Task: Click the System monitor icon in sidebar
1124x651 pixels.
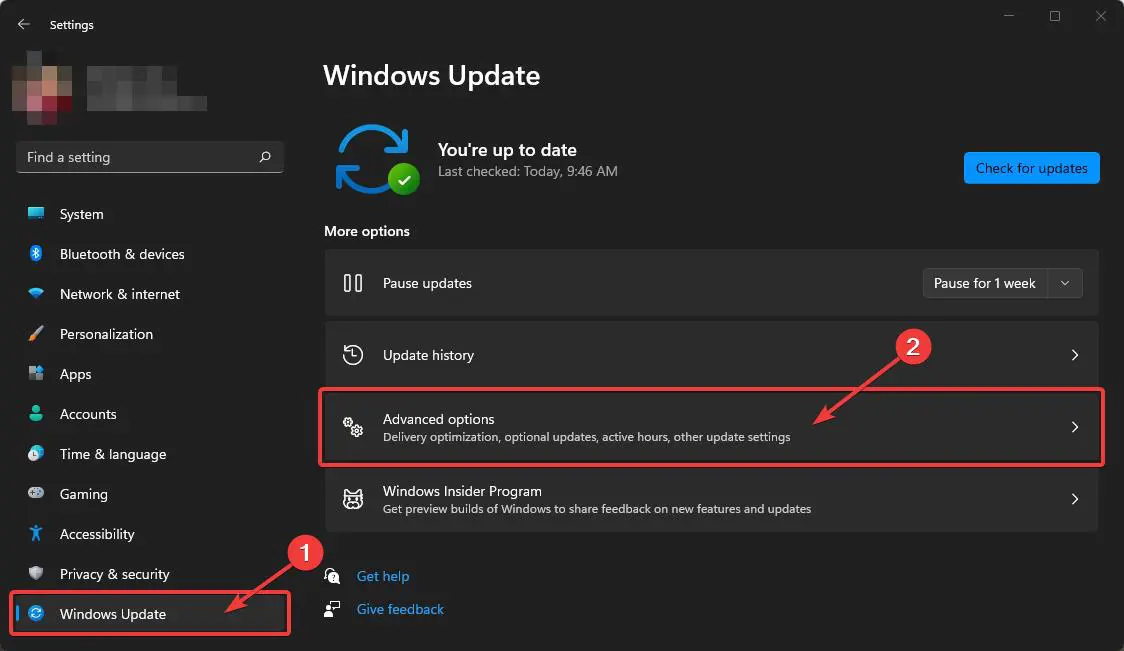Action: [36, 214]
